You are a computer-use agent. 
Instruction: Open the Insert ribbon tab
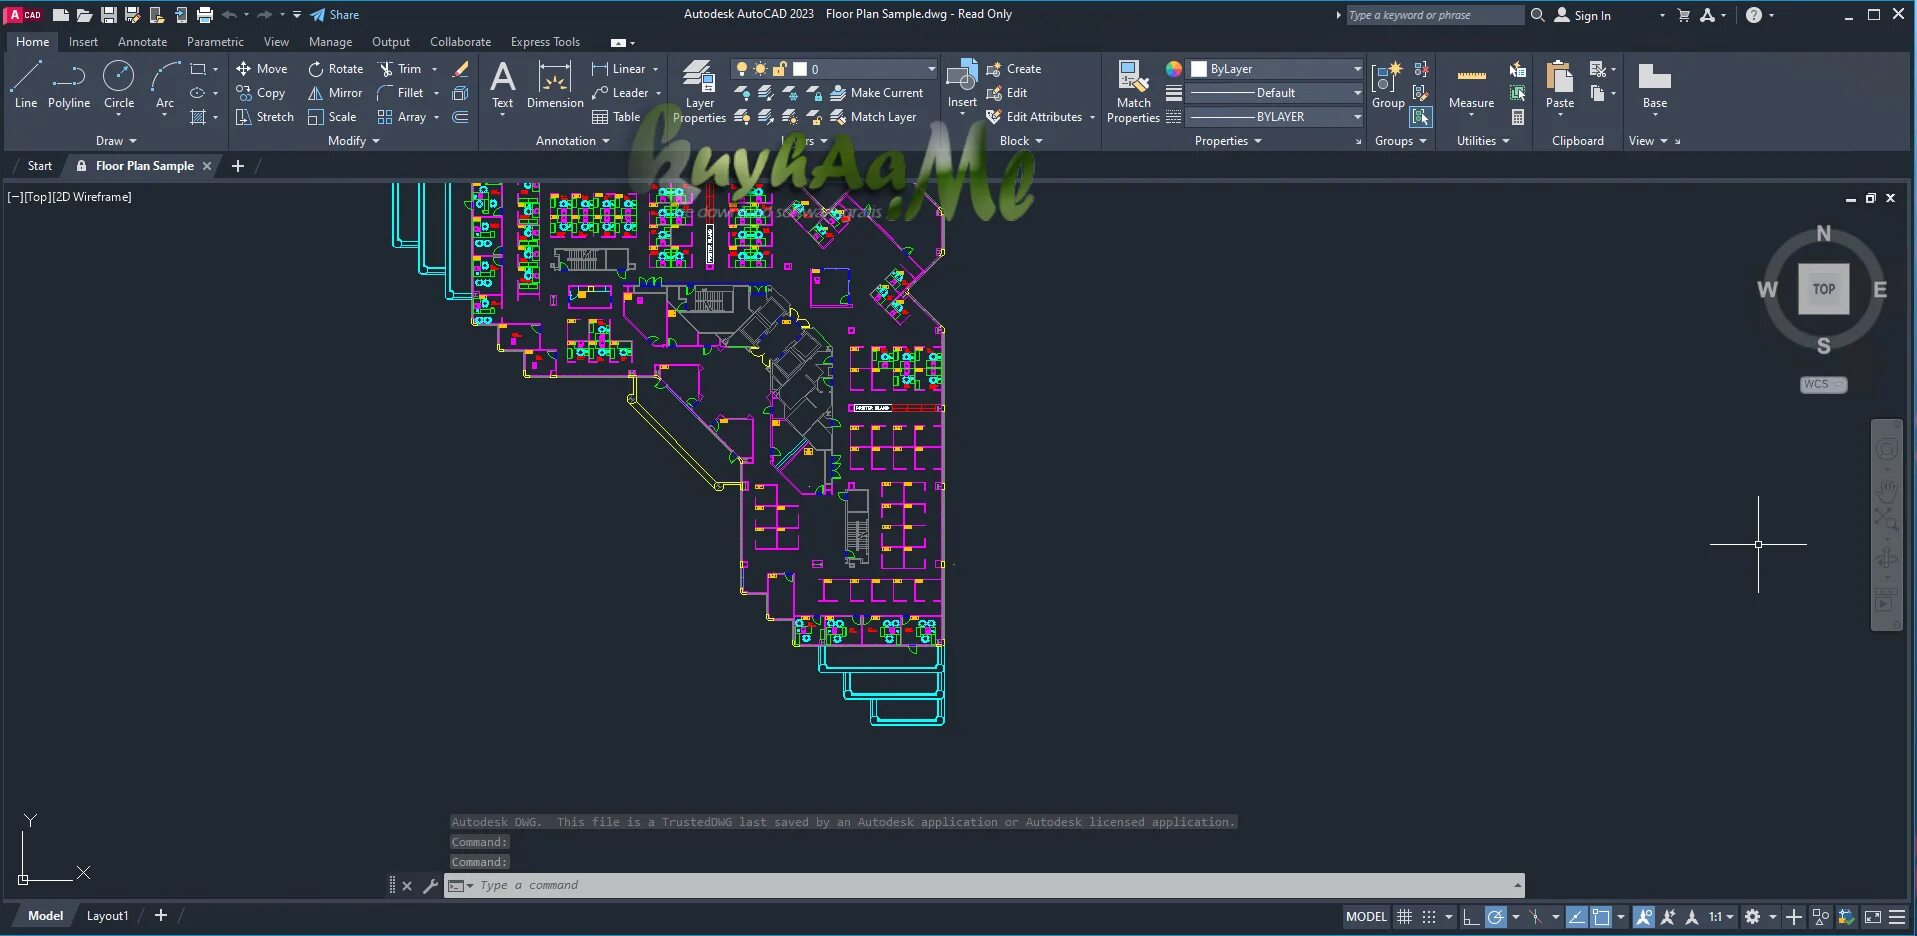[x=83, y=42]
